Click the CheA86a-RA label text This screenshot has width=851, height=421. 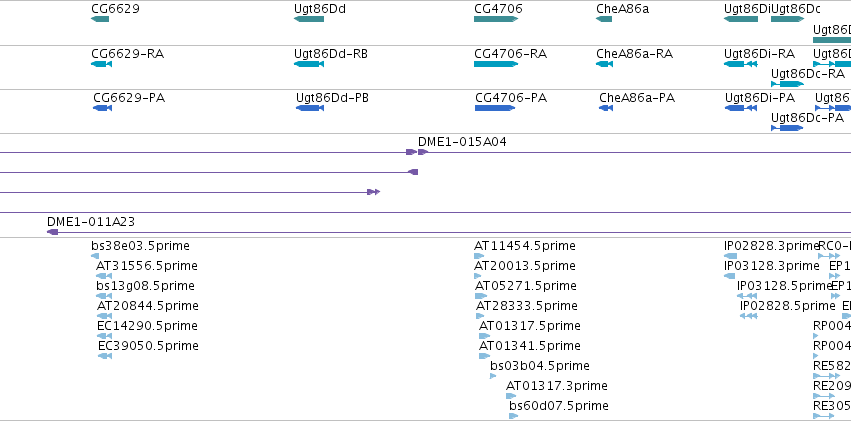tap(634, 54)
